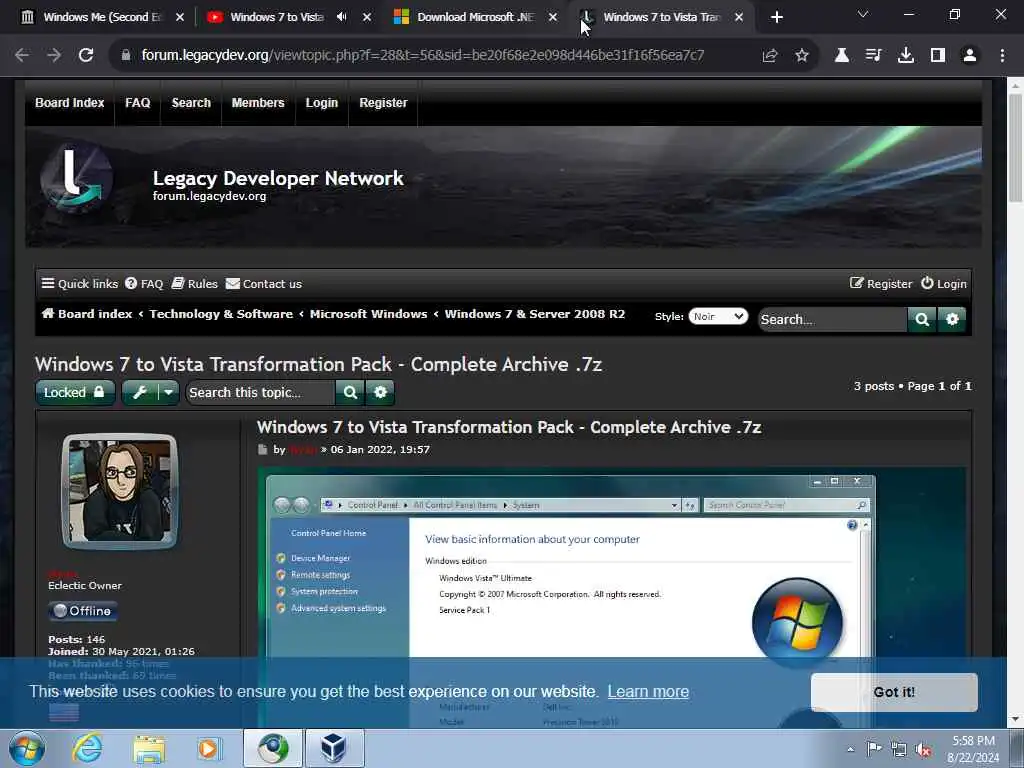The height and width of the screenshot is (768, 1024).
Task: Open the browser profile icon
Action: point(970,56)
